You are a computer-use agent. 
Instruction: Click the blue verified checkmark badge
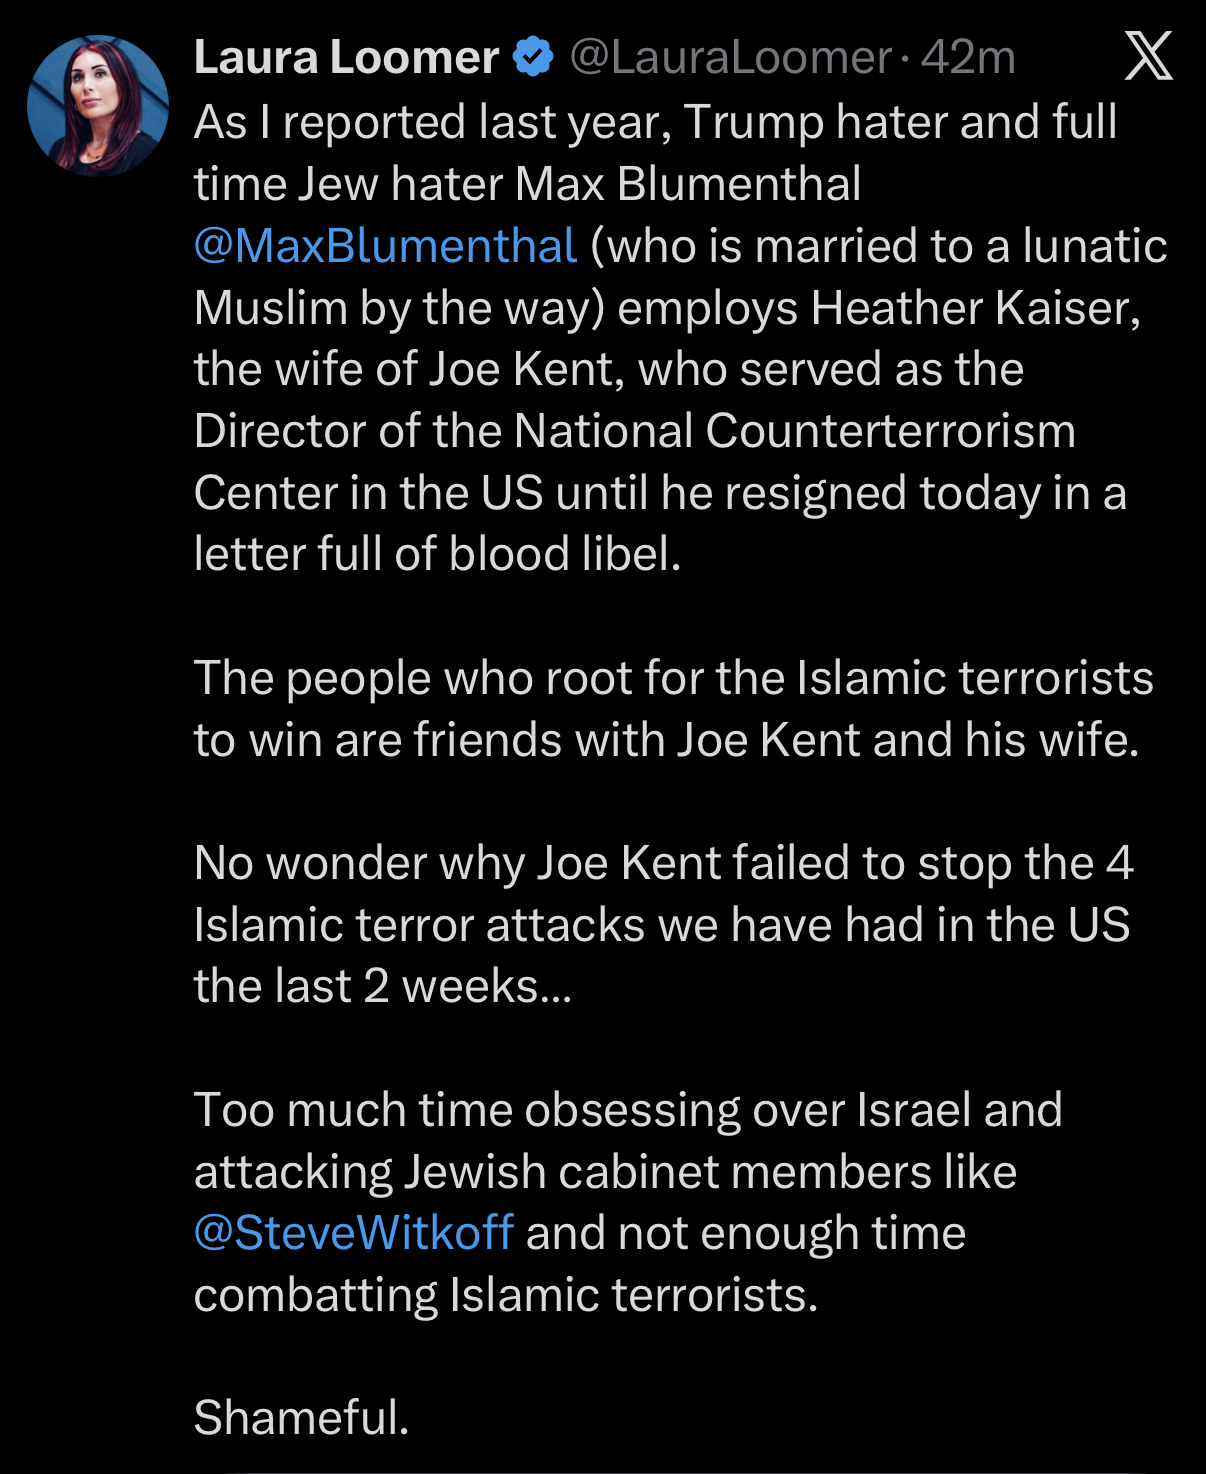pyautogui.click(x=533, y=57)
